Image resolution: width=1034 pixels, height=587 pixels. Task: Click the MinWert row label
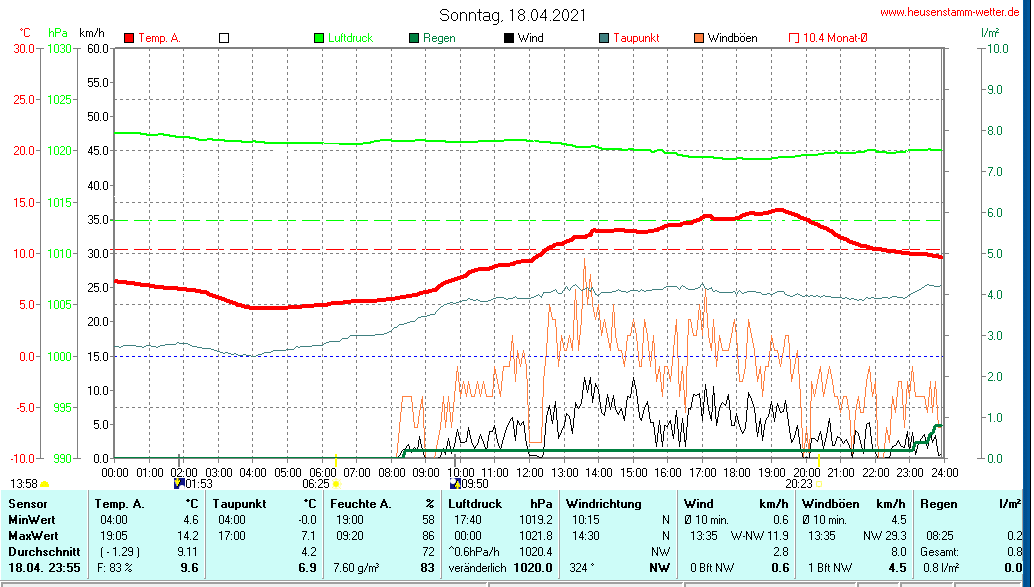[32, 520]
